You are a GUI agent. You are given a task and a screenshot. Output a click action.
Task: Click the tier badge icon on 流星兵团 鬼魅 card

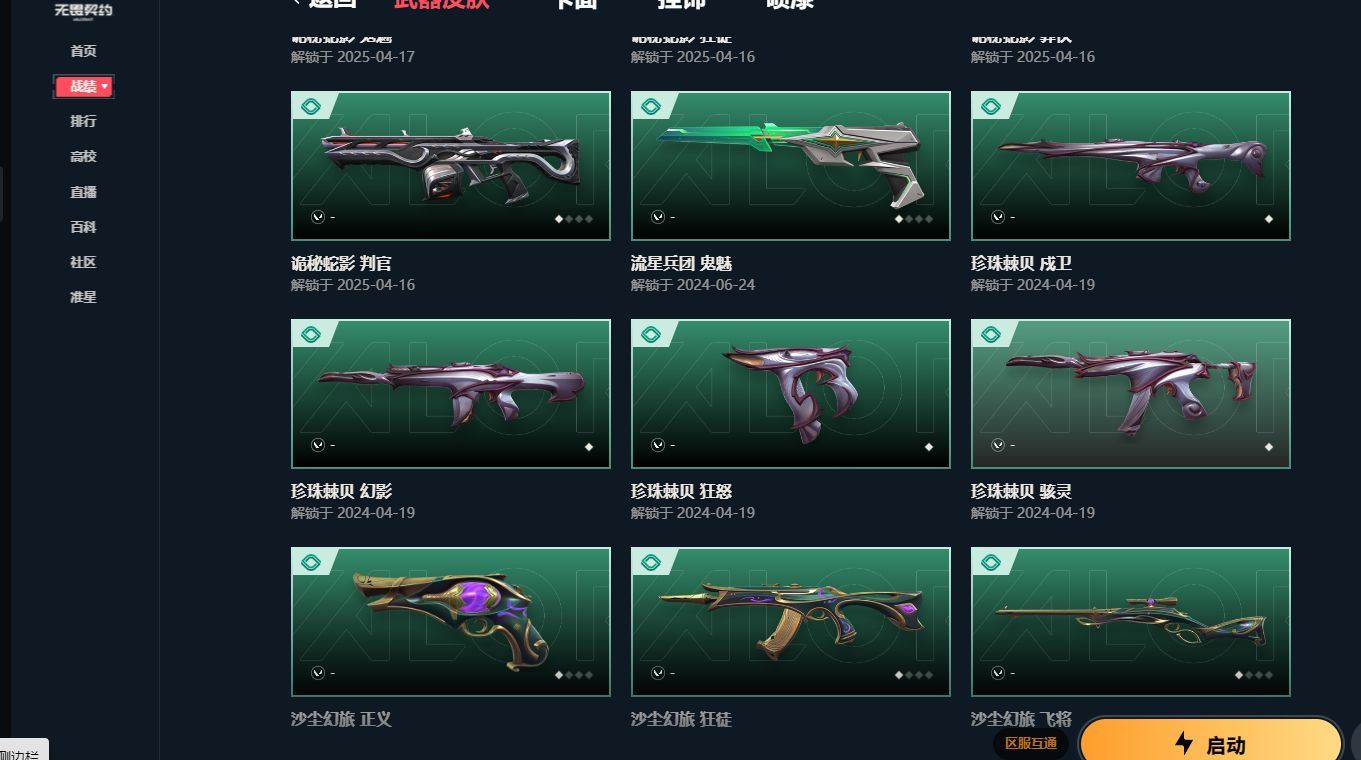651,107
